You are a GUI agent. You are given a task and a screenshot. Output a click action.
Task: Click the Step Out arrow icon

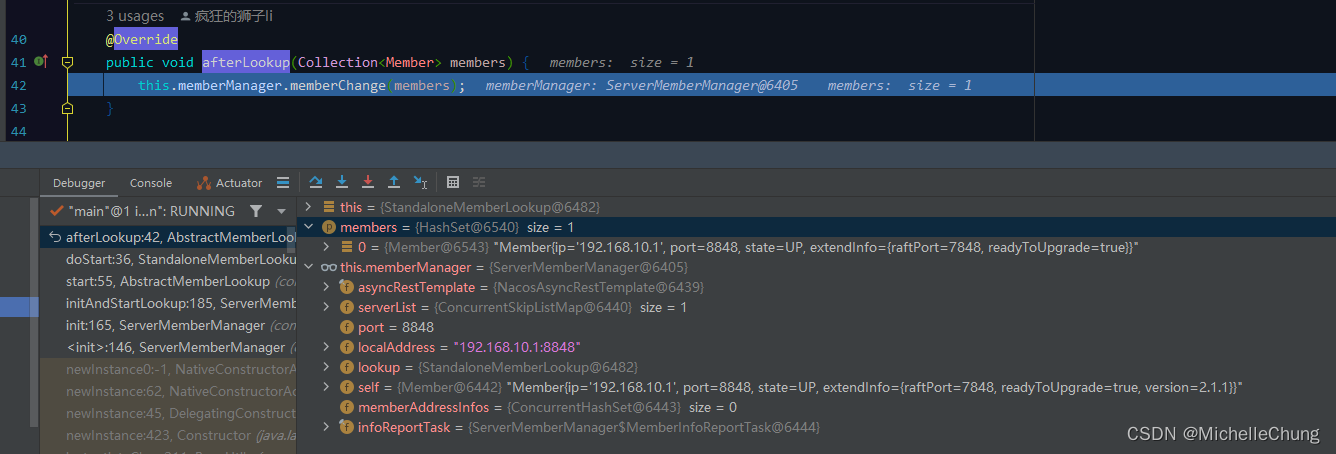coord(394,182)
